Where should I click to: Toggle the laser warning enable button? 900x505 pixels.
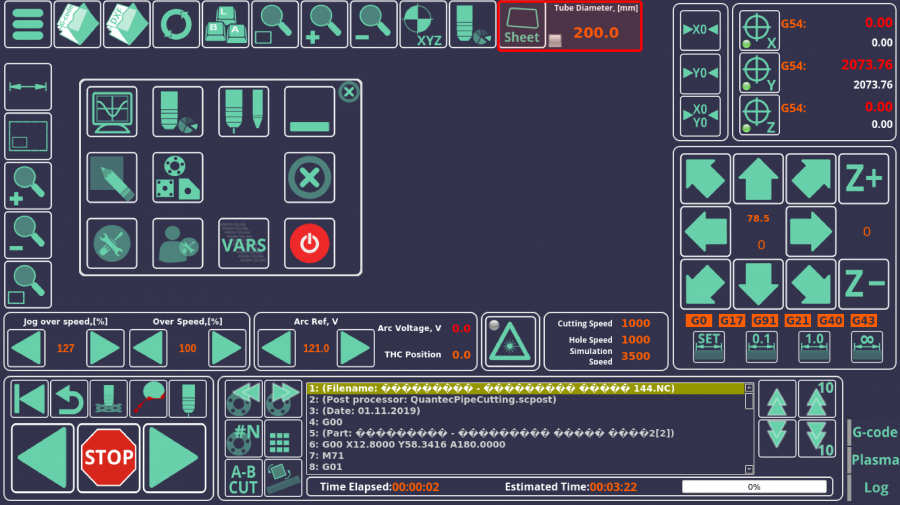[511, 341]
